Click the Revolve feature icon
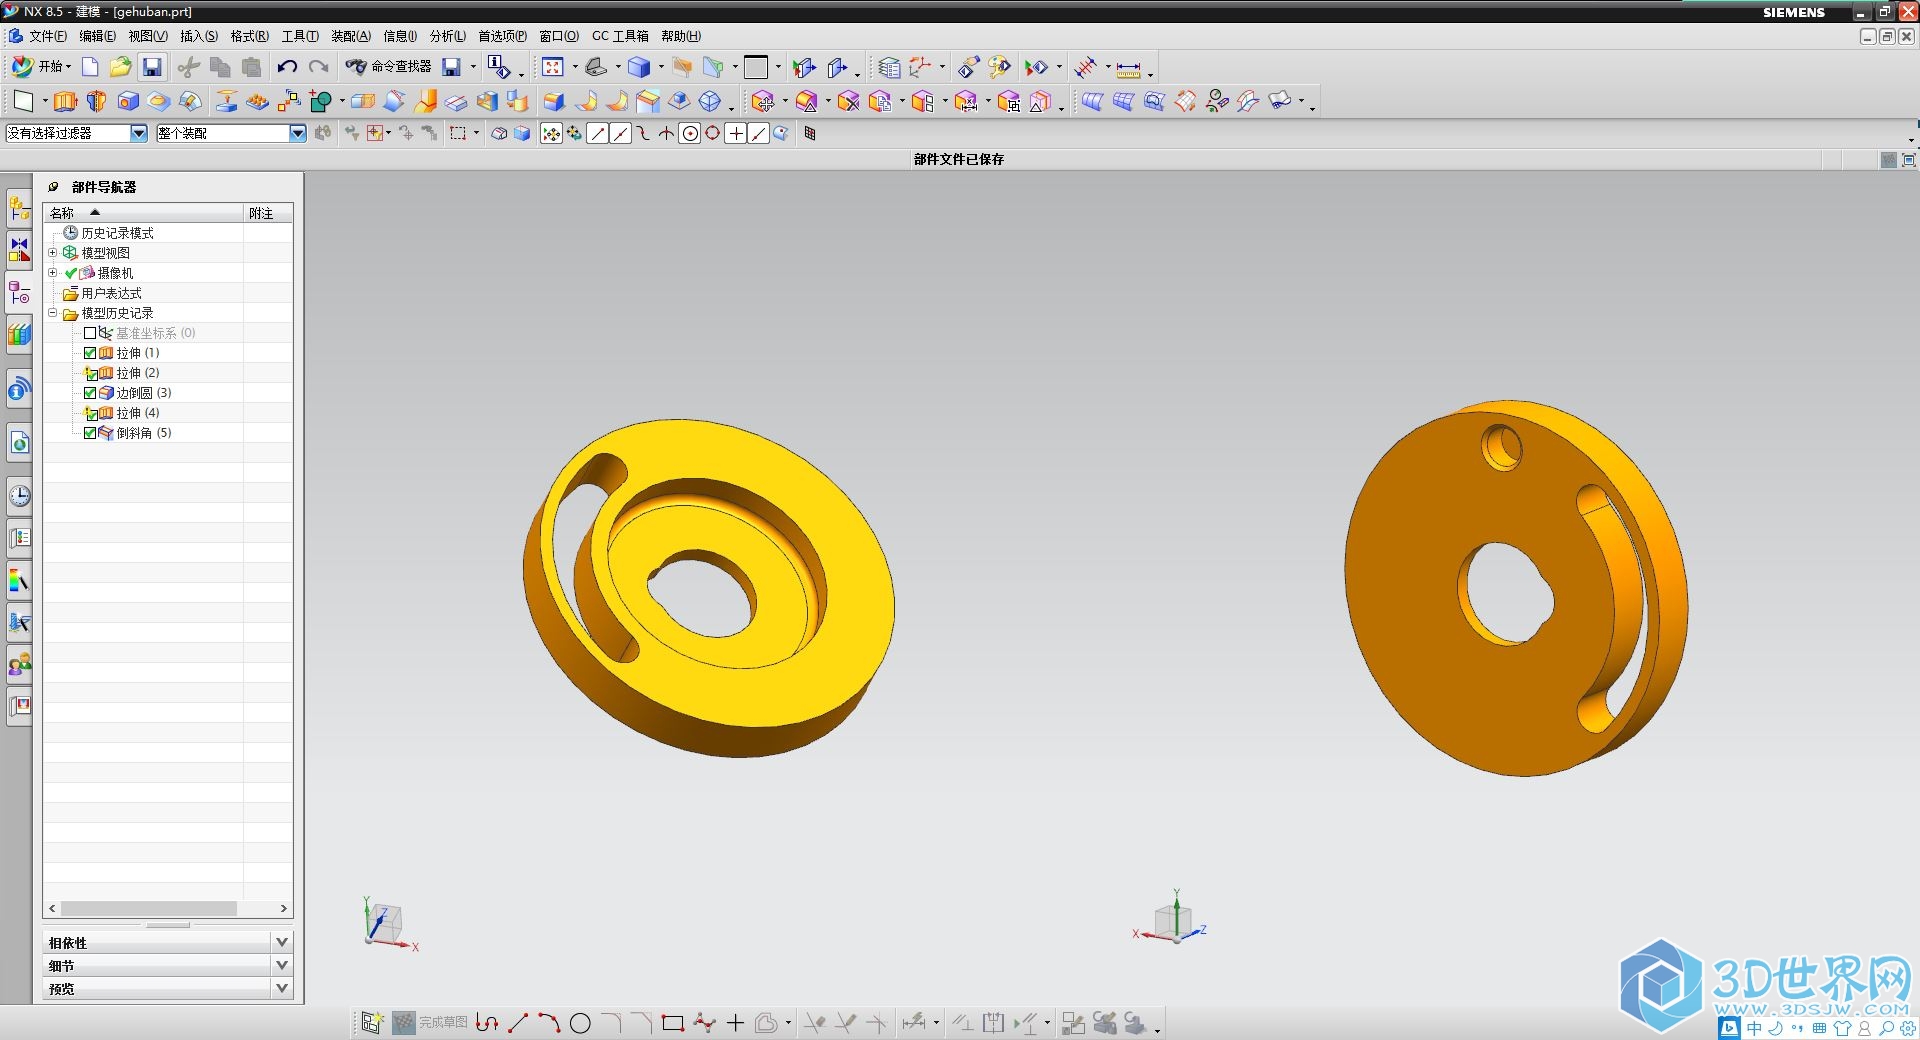Screen dimensions: 1920x1040 [96, 101]
